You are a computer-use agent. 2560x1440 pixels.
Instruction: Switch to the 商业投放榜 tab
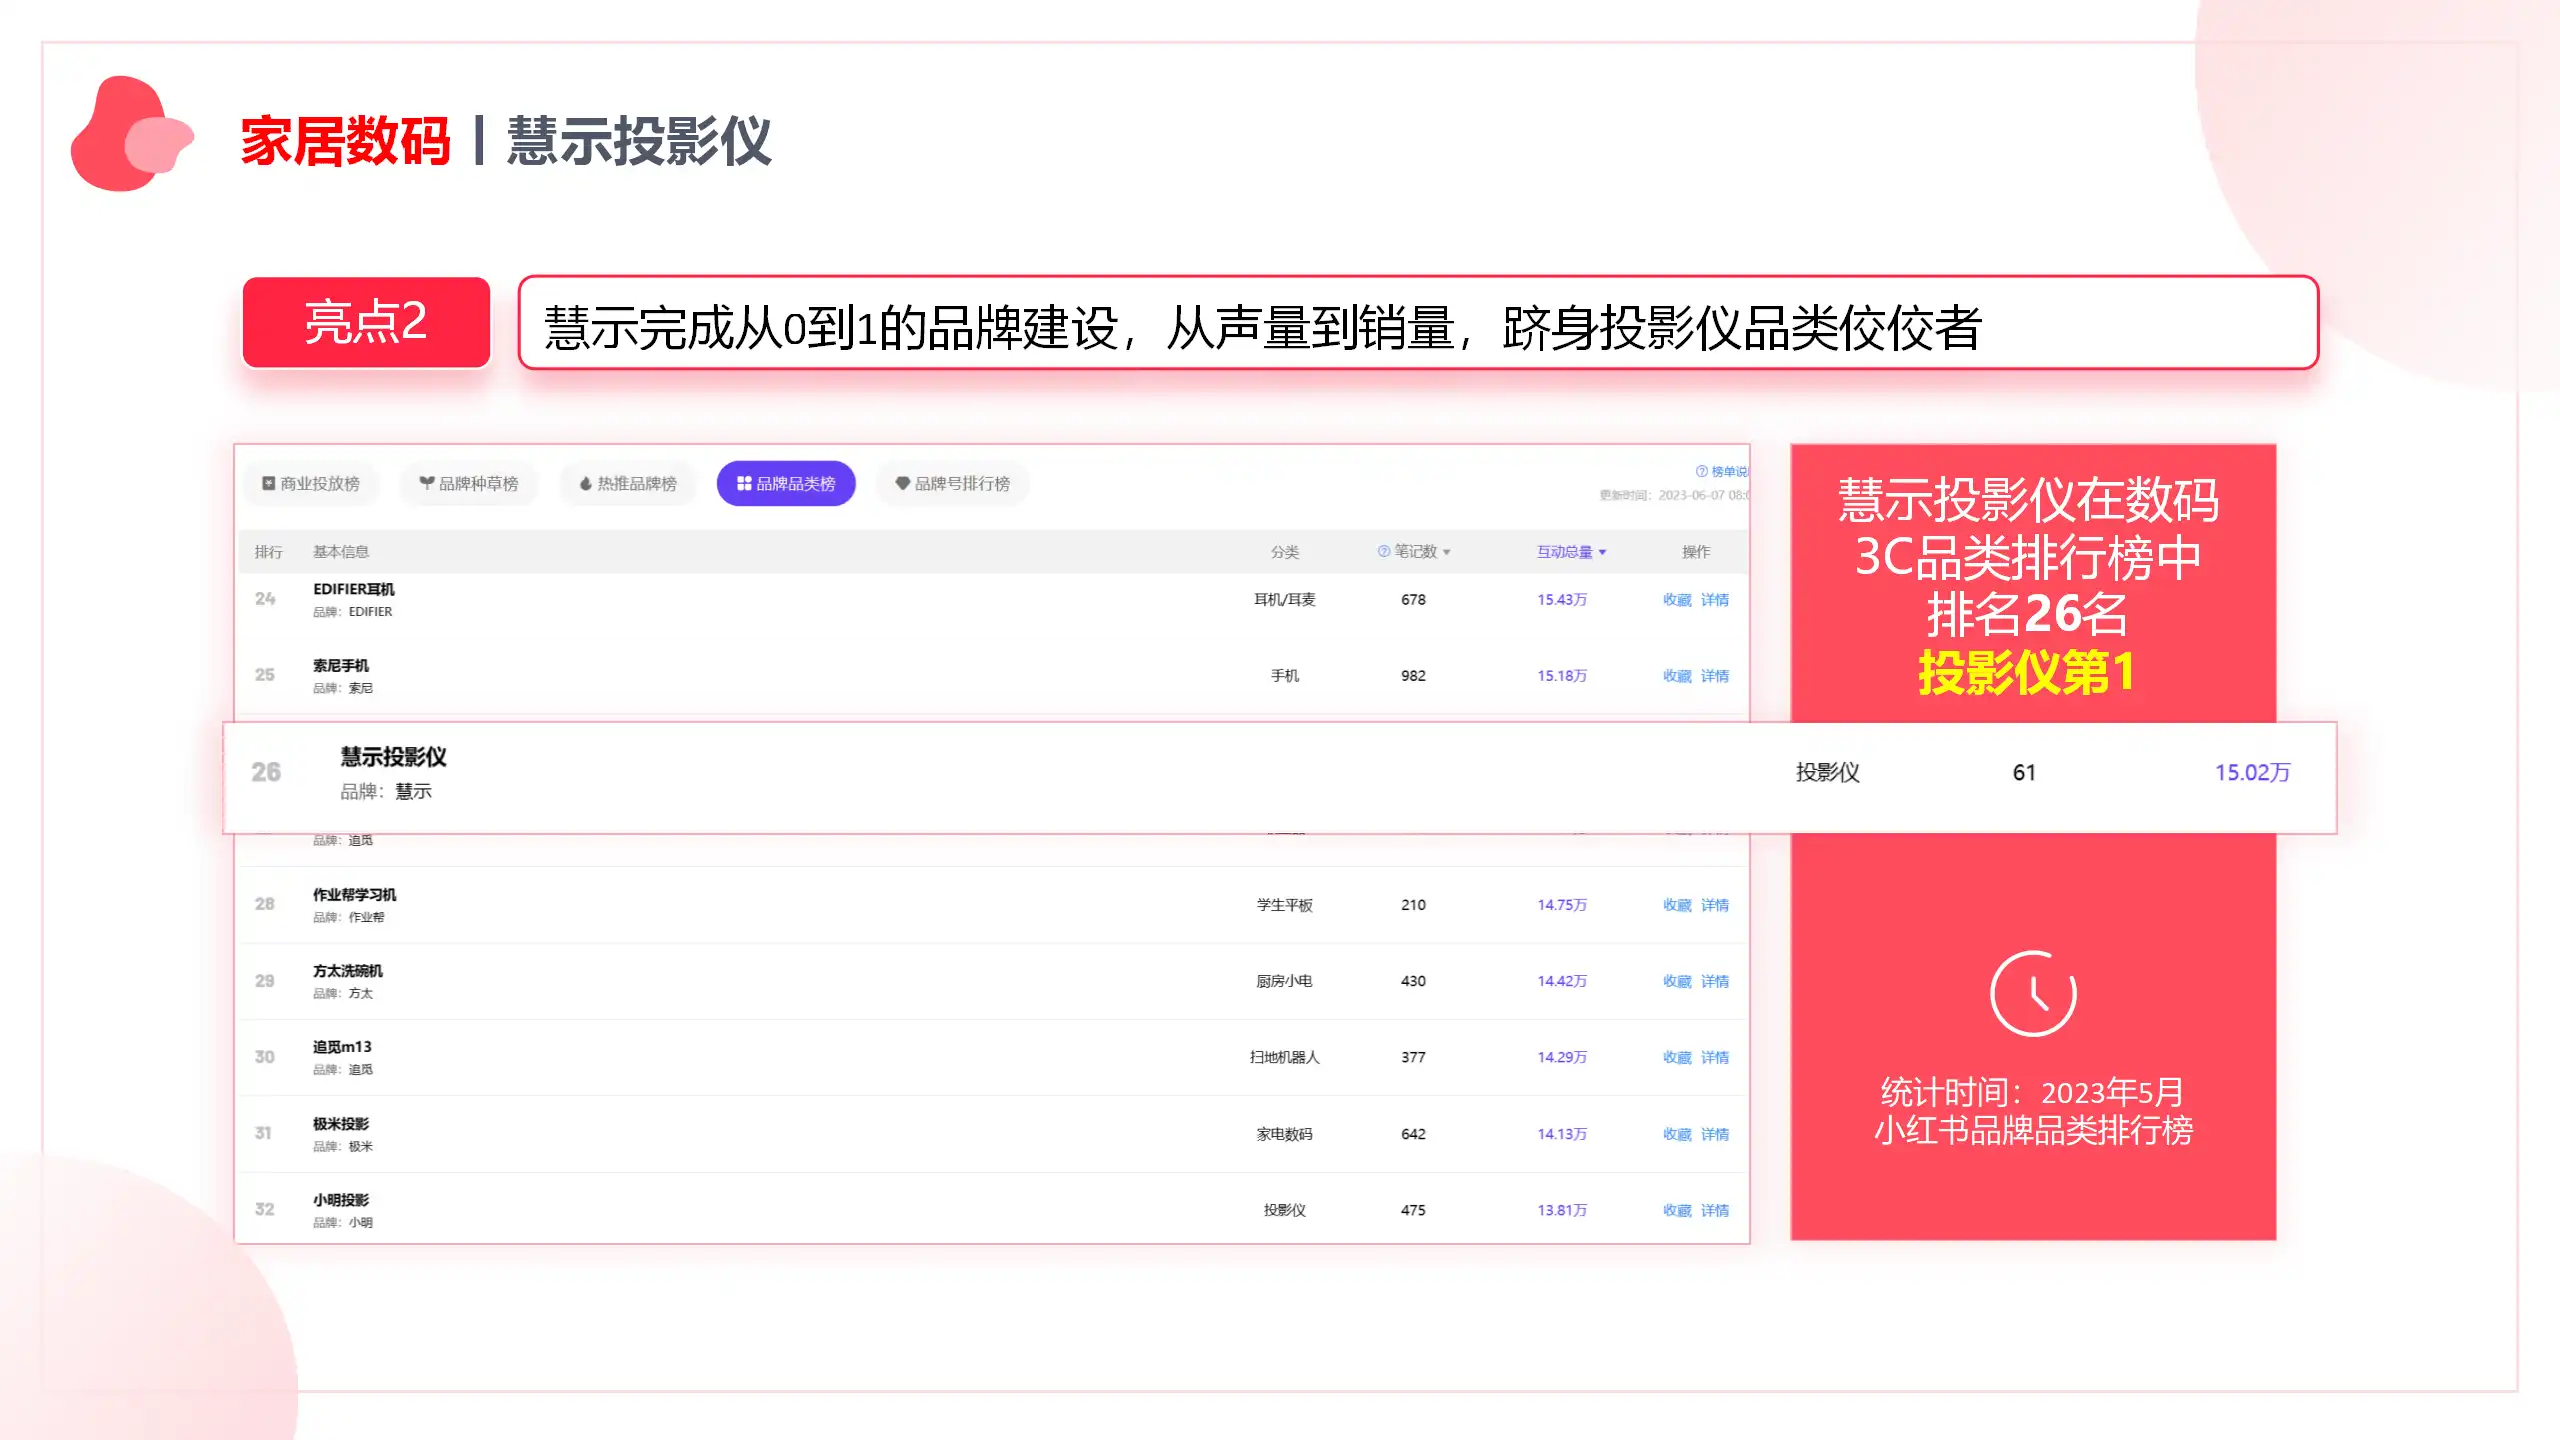310,483
